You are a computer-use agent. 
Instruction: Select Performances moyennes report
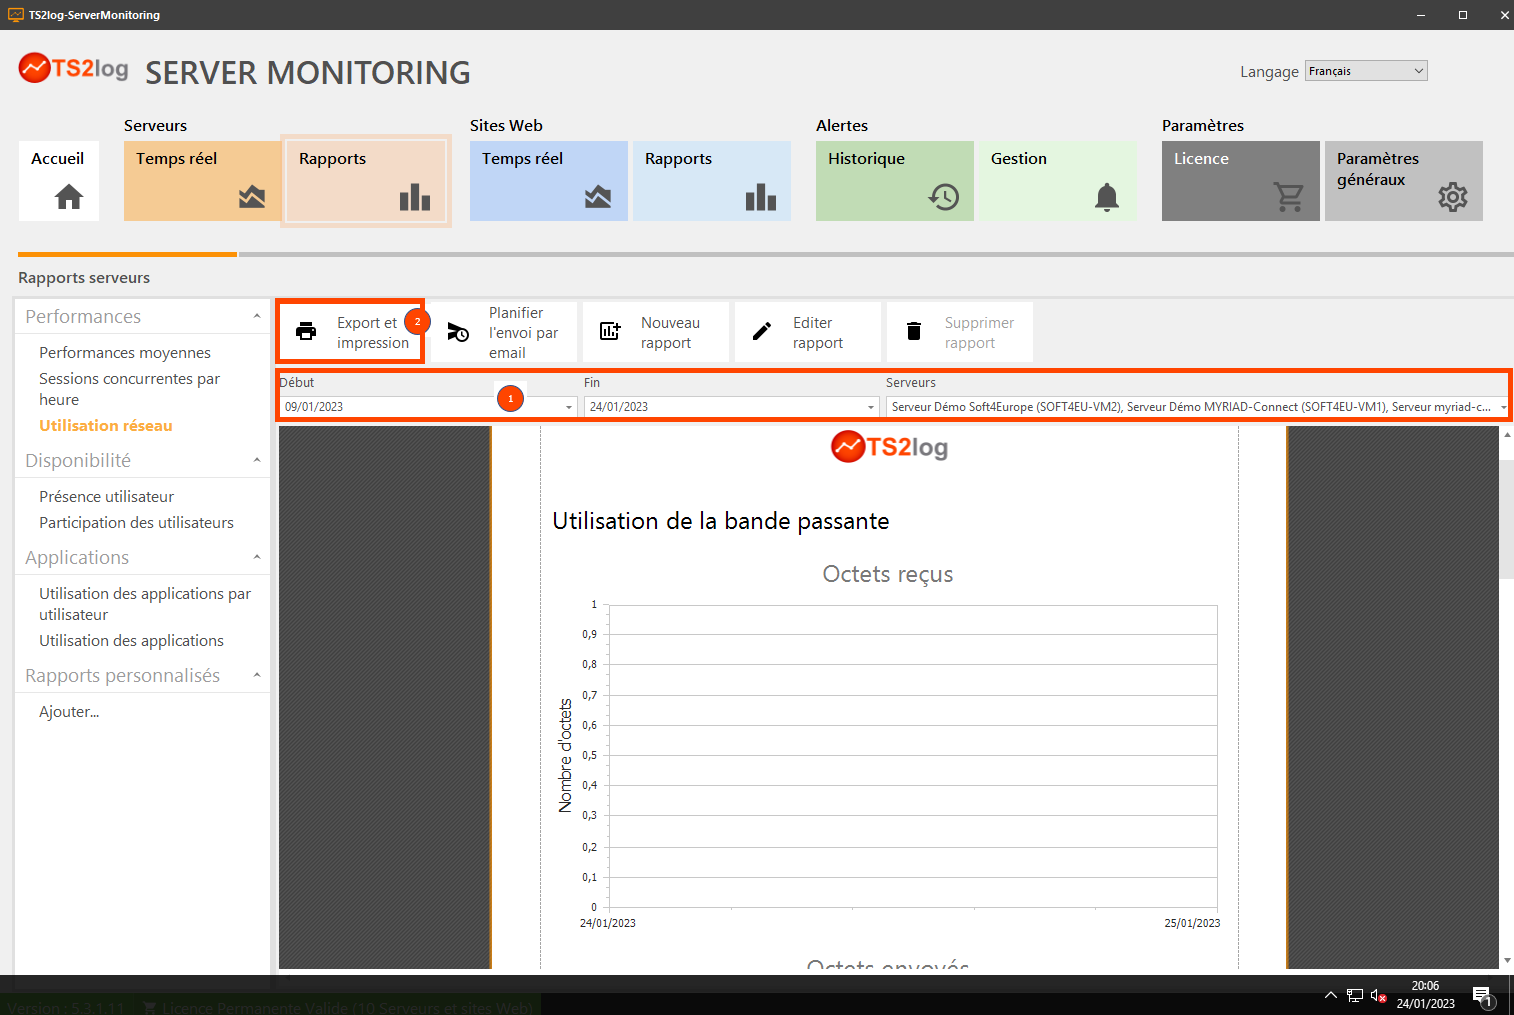tap(125, 353)
